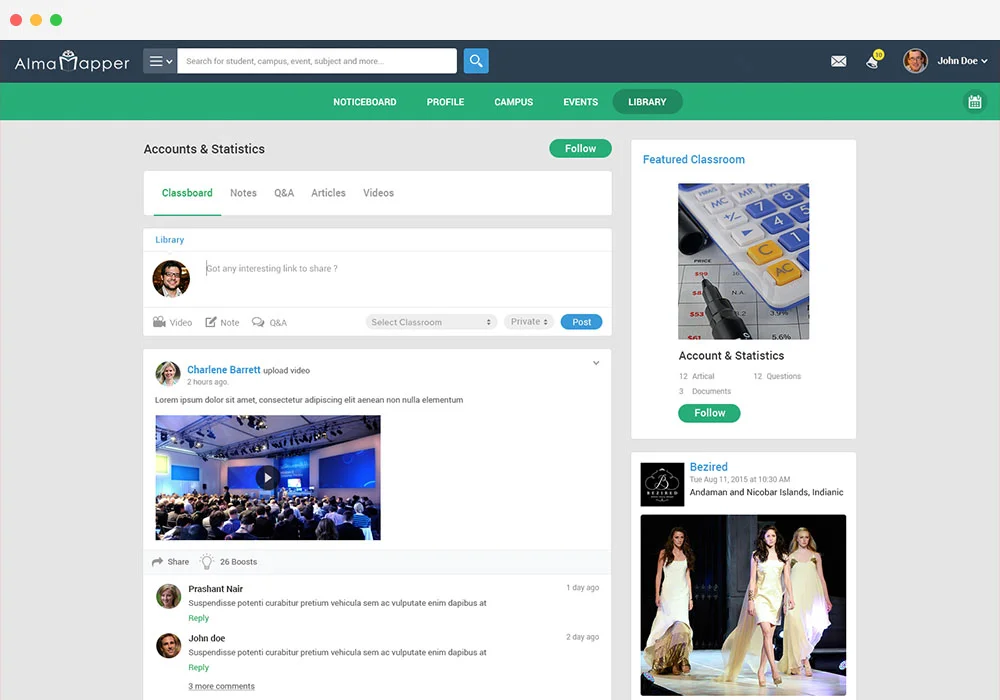
Task: Open the Bezired profile link
Action: (x=709, y=466)
